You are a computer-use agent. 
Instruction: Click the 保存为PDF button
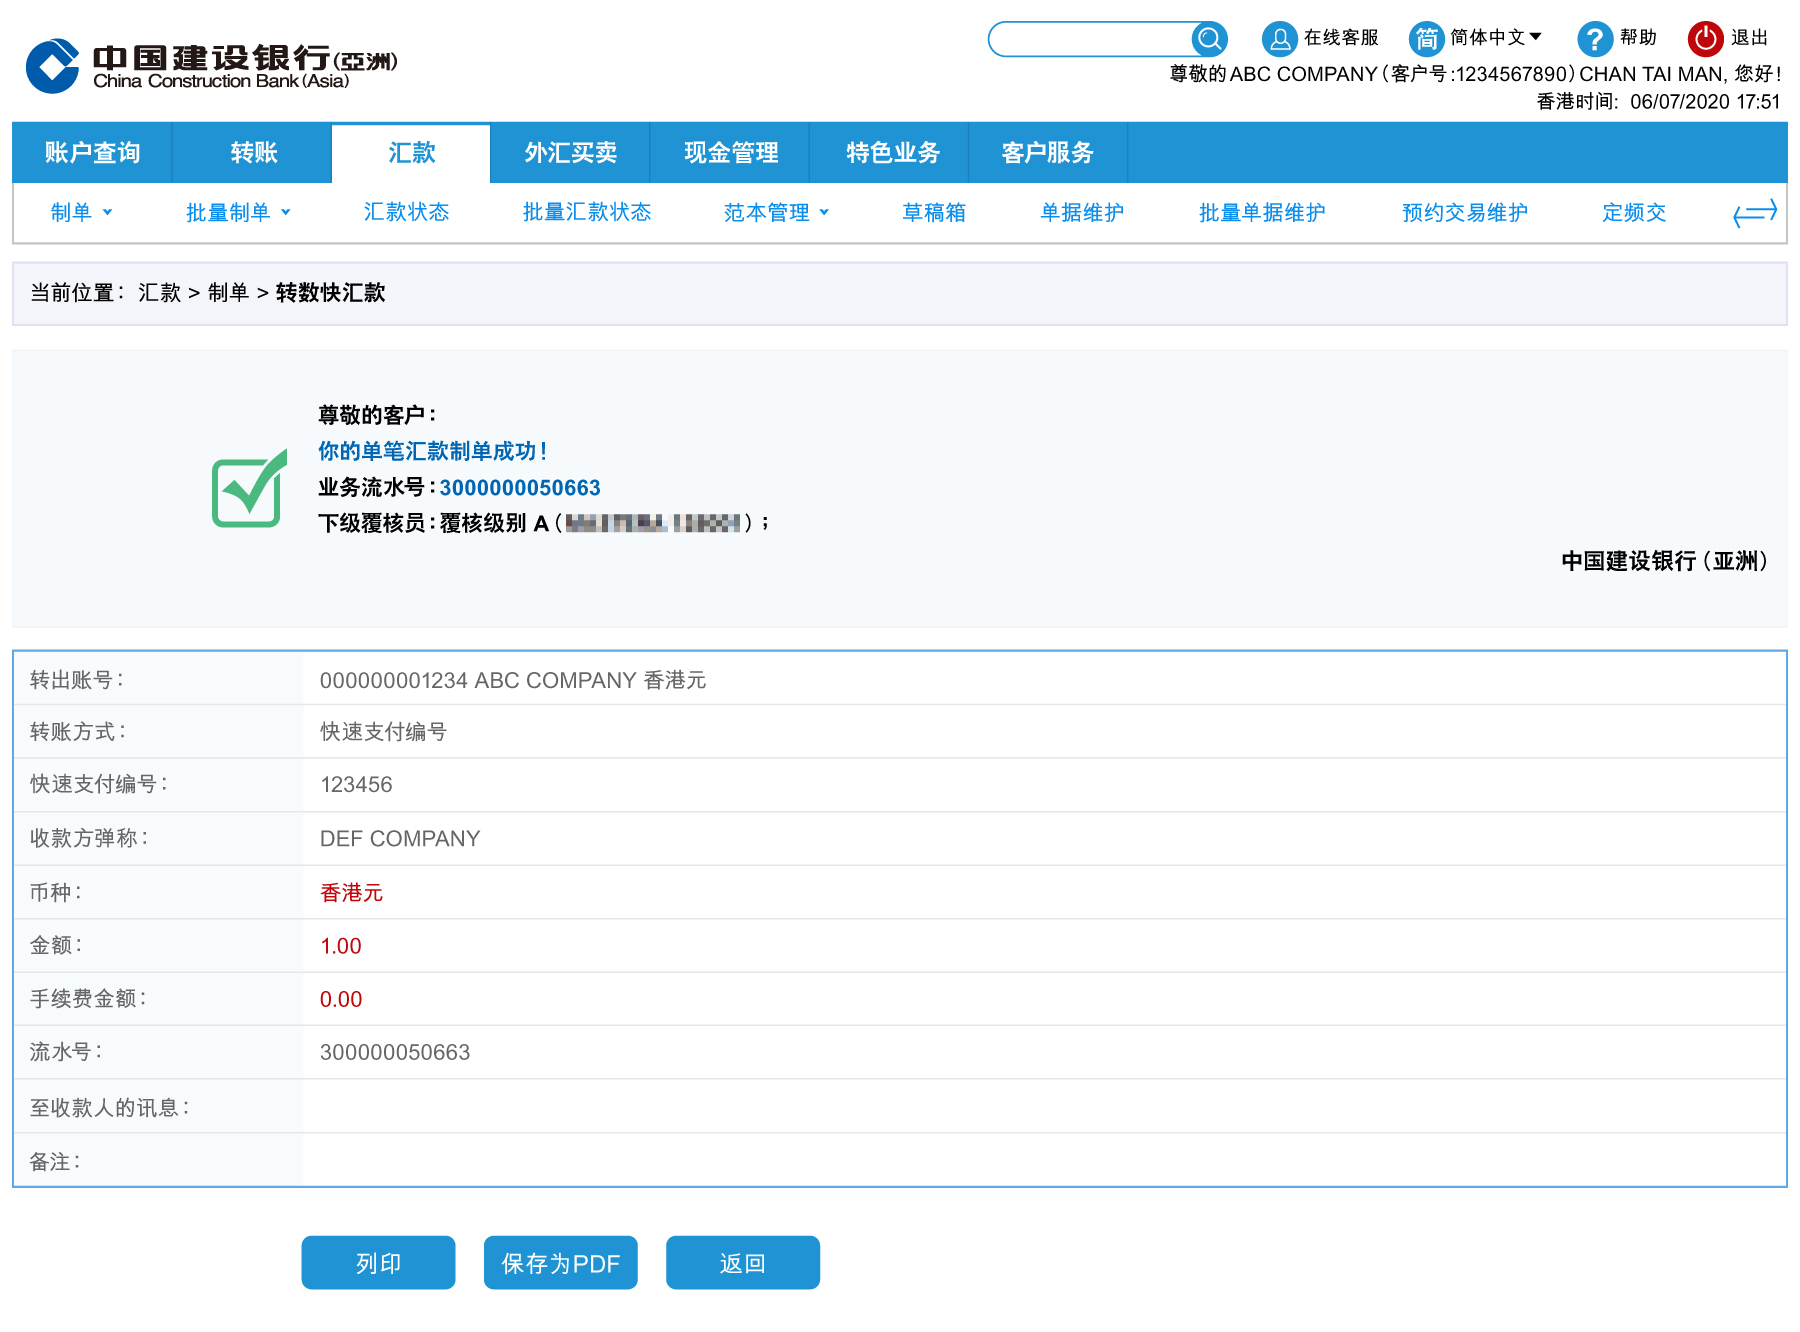pyautogui.click(x=560, y=1263)
